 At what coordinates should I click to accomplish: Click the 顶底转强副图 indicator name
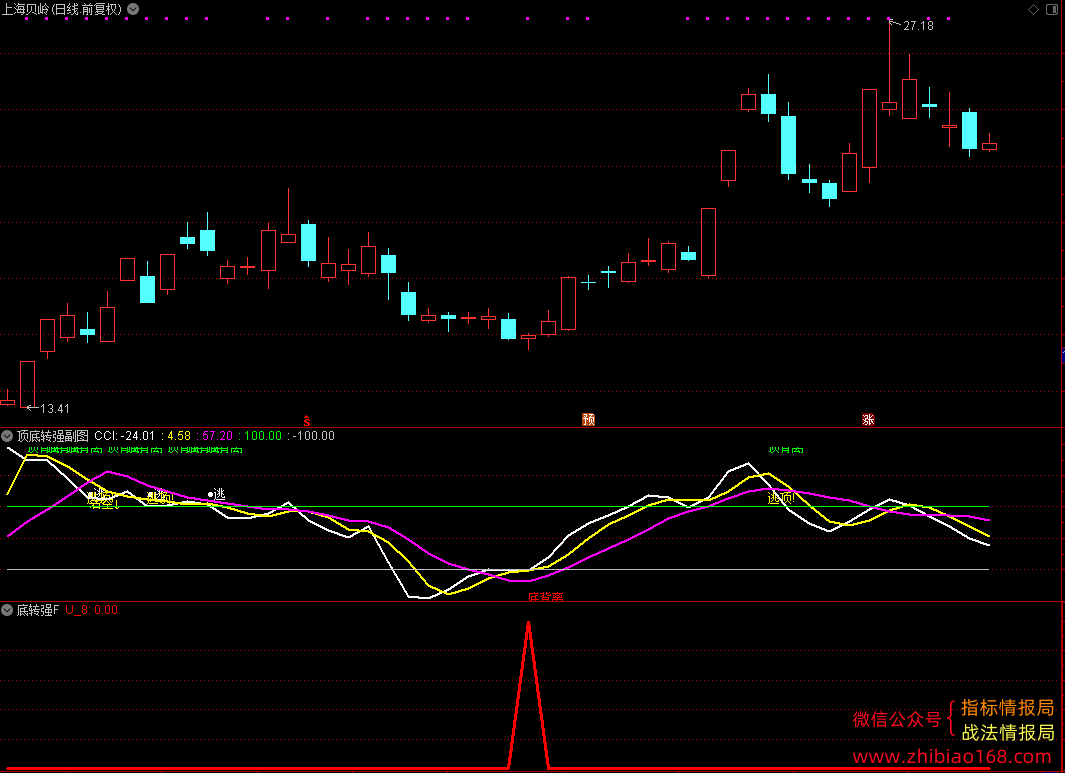(x=53, y=436)
